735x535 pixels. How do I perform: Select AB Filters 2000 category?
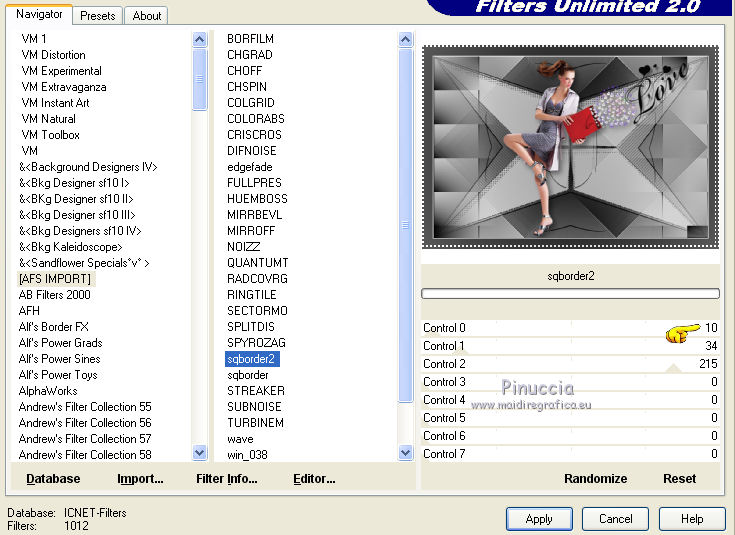(x=54, y=294)
